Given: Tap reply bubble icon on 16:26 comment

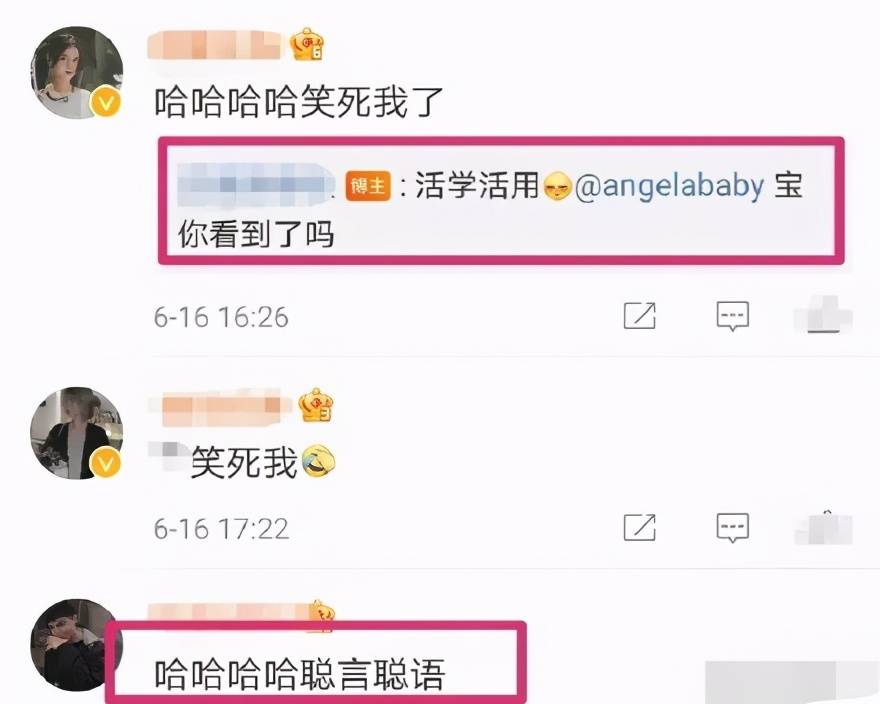Looking at the screenshot, I should (732, 316).
